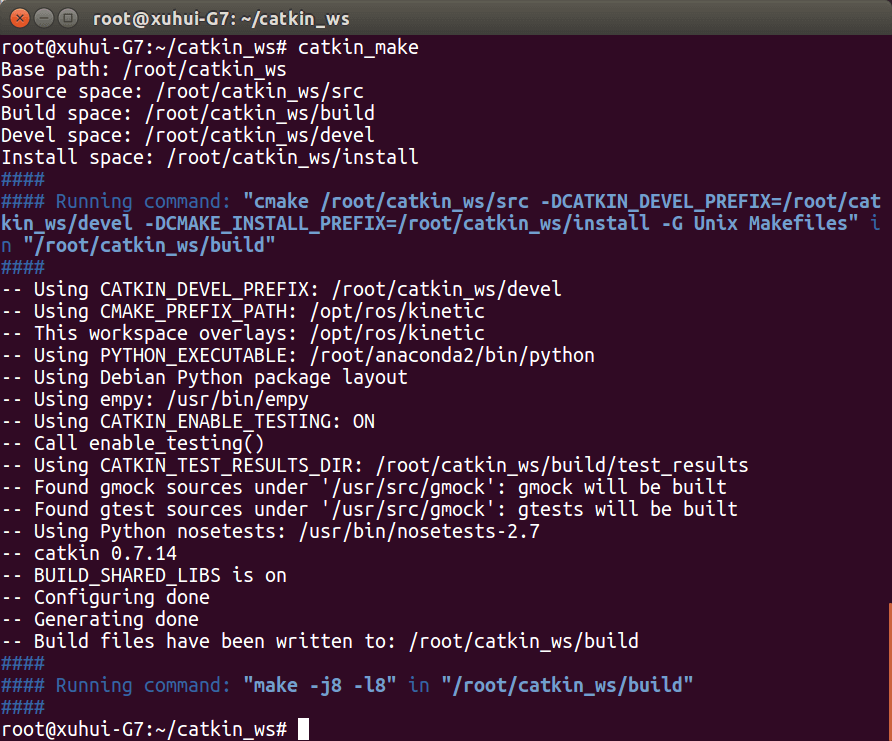This screenshot has height=741, width=892.
Task: Maximize the terminal window
Action: pos(67,17)
